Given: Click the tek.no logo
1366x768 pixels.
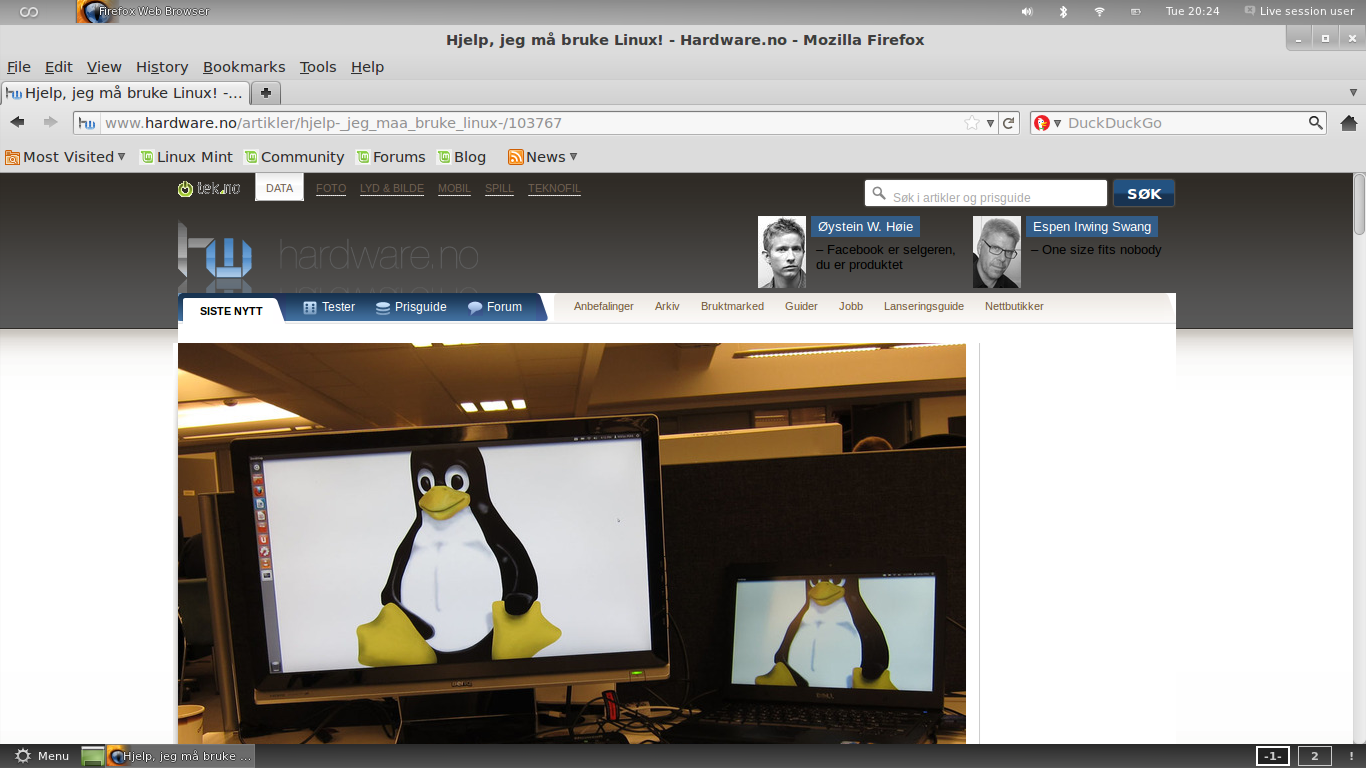Looking at the screenshot, I should [209, 188].
